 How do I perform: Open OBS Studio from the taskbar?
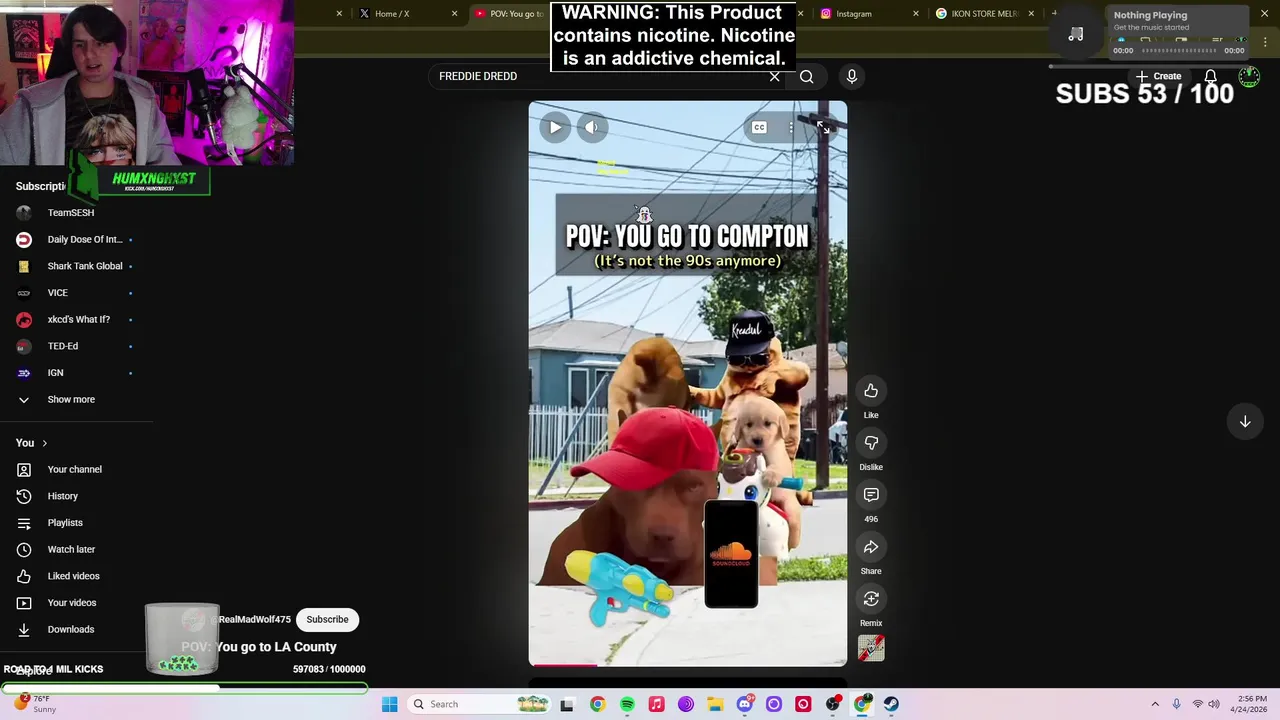[832, 704]
